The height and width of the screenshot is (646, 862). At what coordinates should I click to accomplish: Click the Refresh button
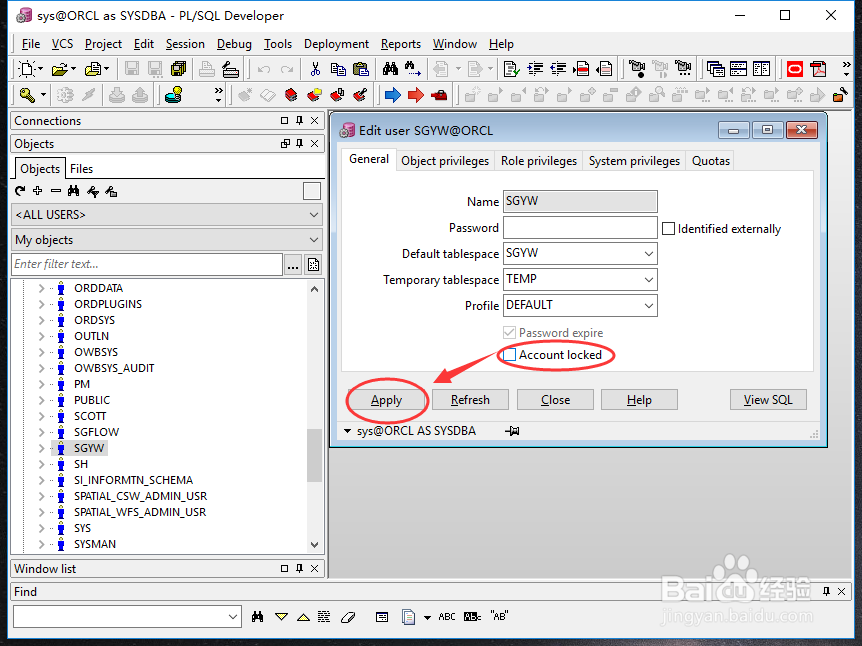click(470, 400)
